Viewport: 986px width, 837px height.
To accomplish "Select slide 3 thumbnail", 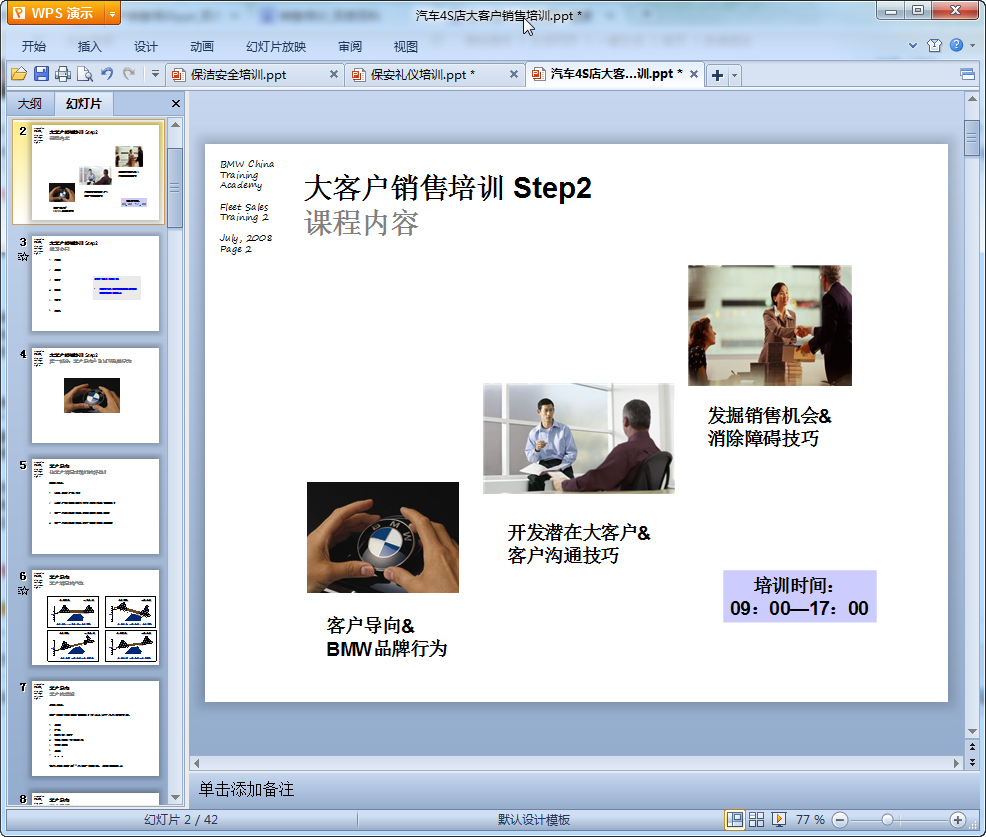I will [x=95, y=284].
